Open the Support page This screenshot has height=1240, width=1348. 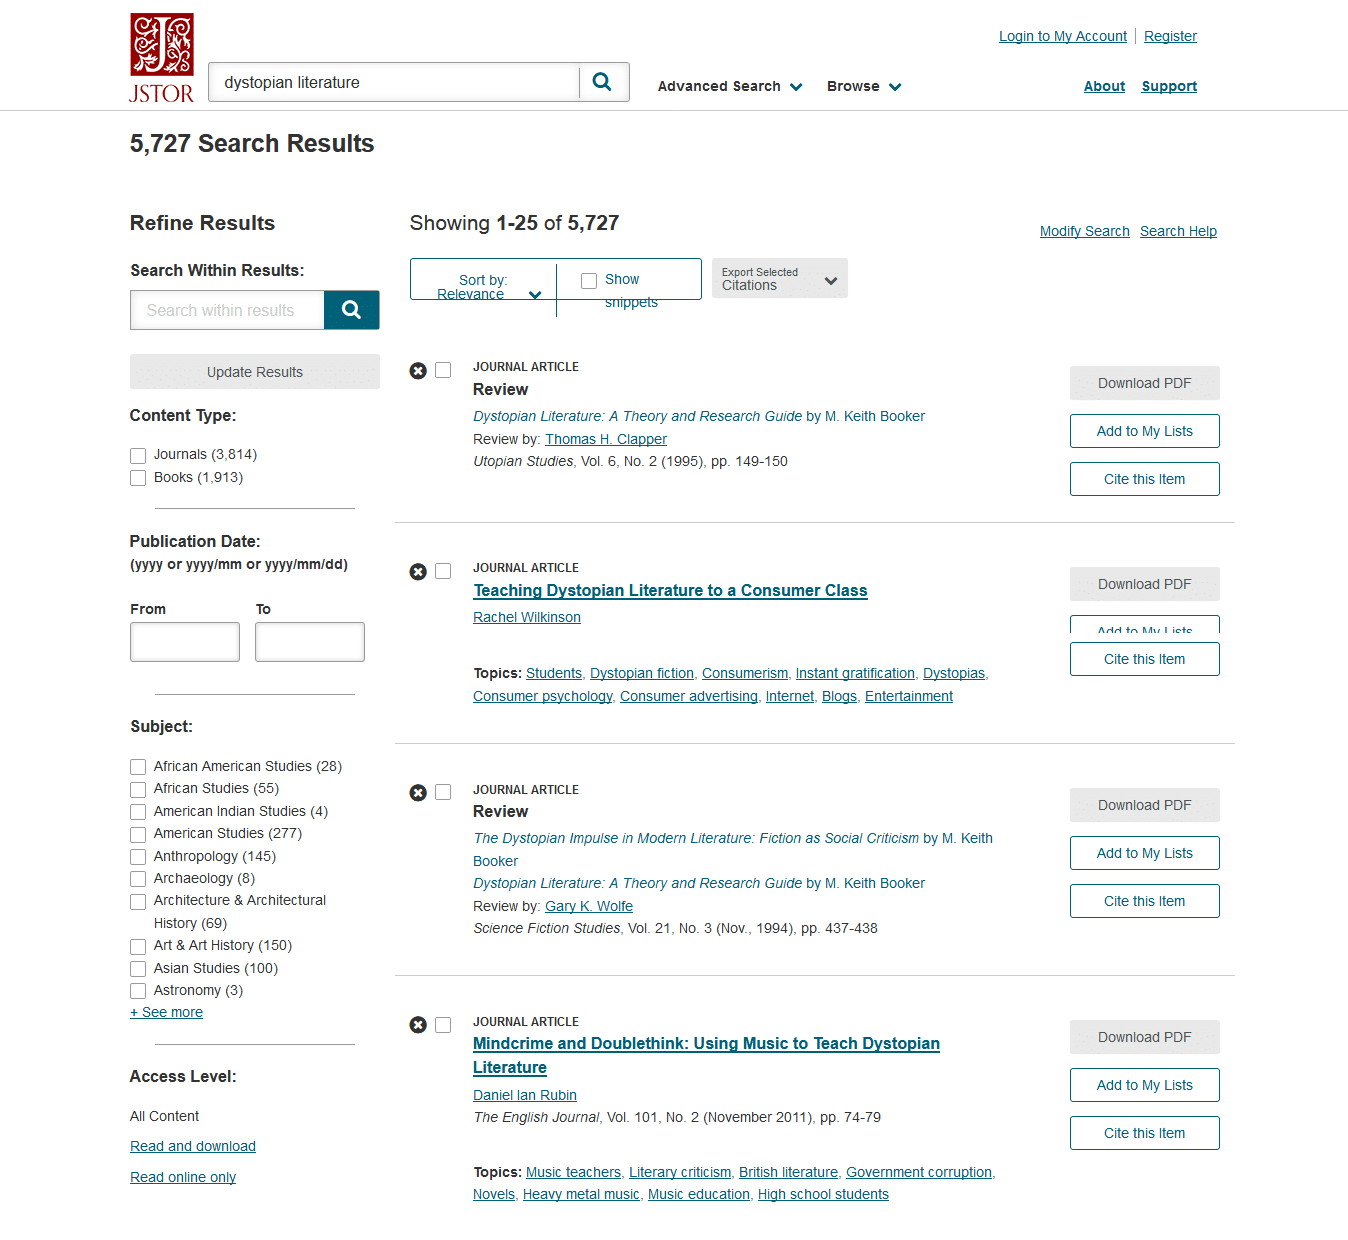click(1169, 86)
